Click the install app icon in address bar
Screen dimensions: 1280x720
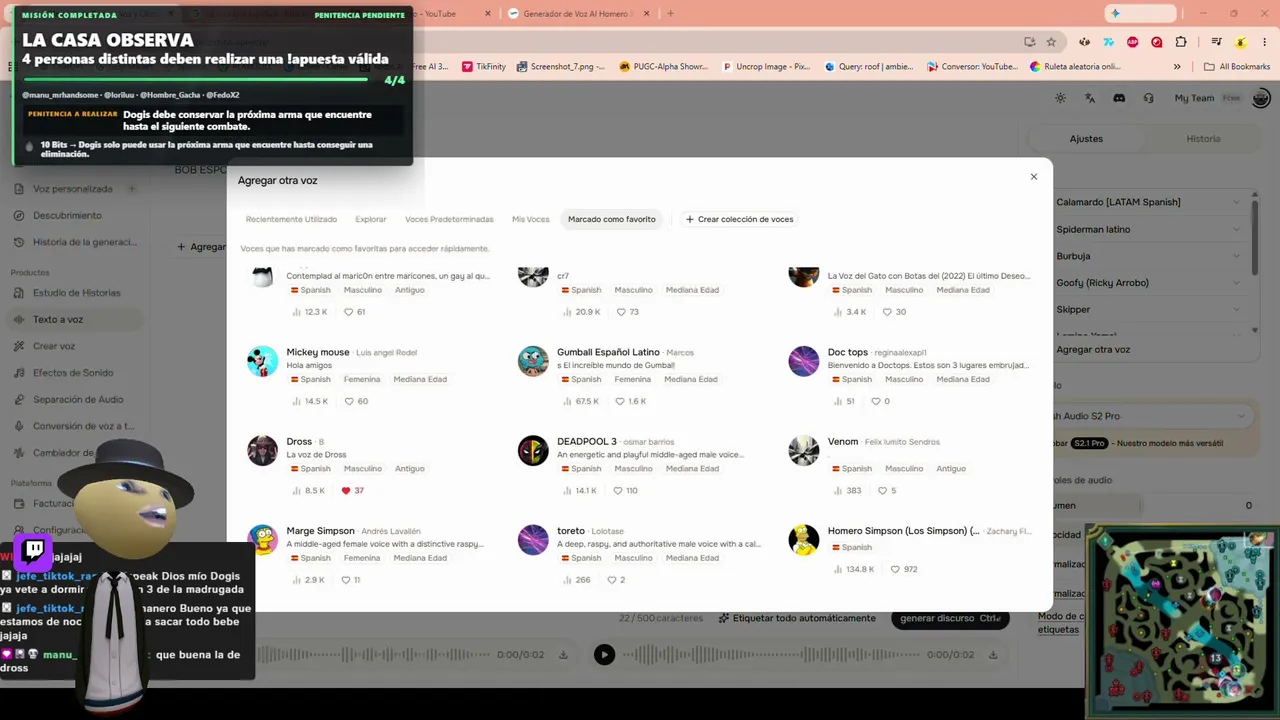click(1029, 42)
